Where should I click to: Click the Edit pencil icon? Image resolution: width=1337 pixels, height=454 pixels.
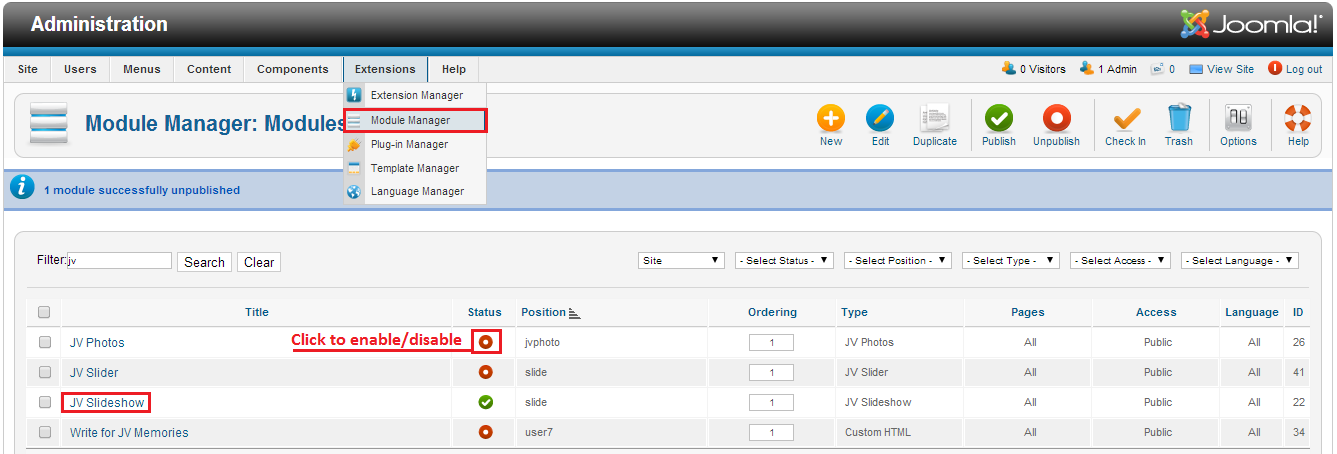pos(880,119)
